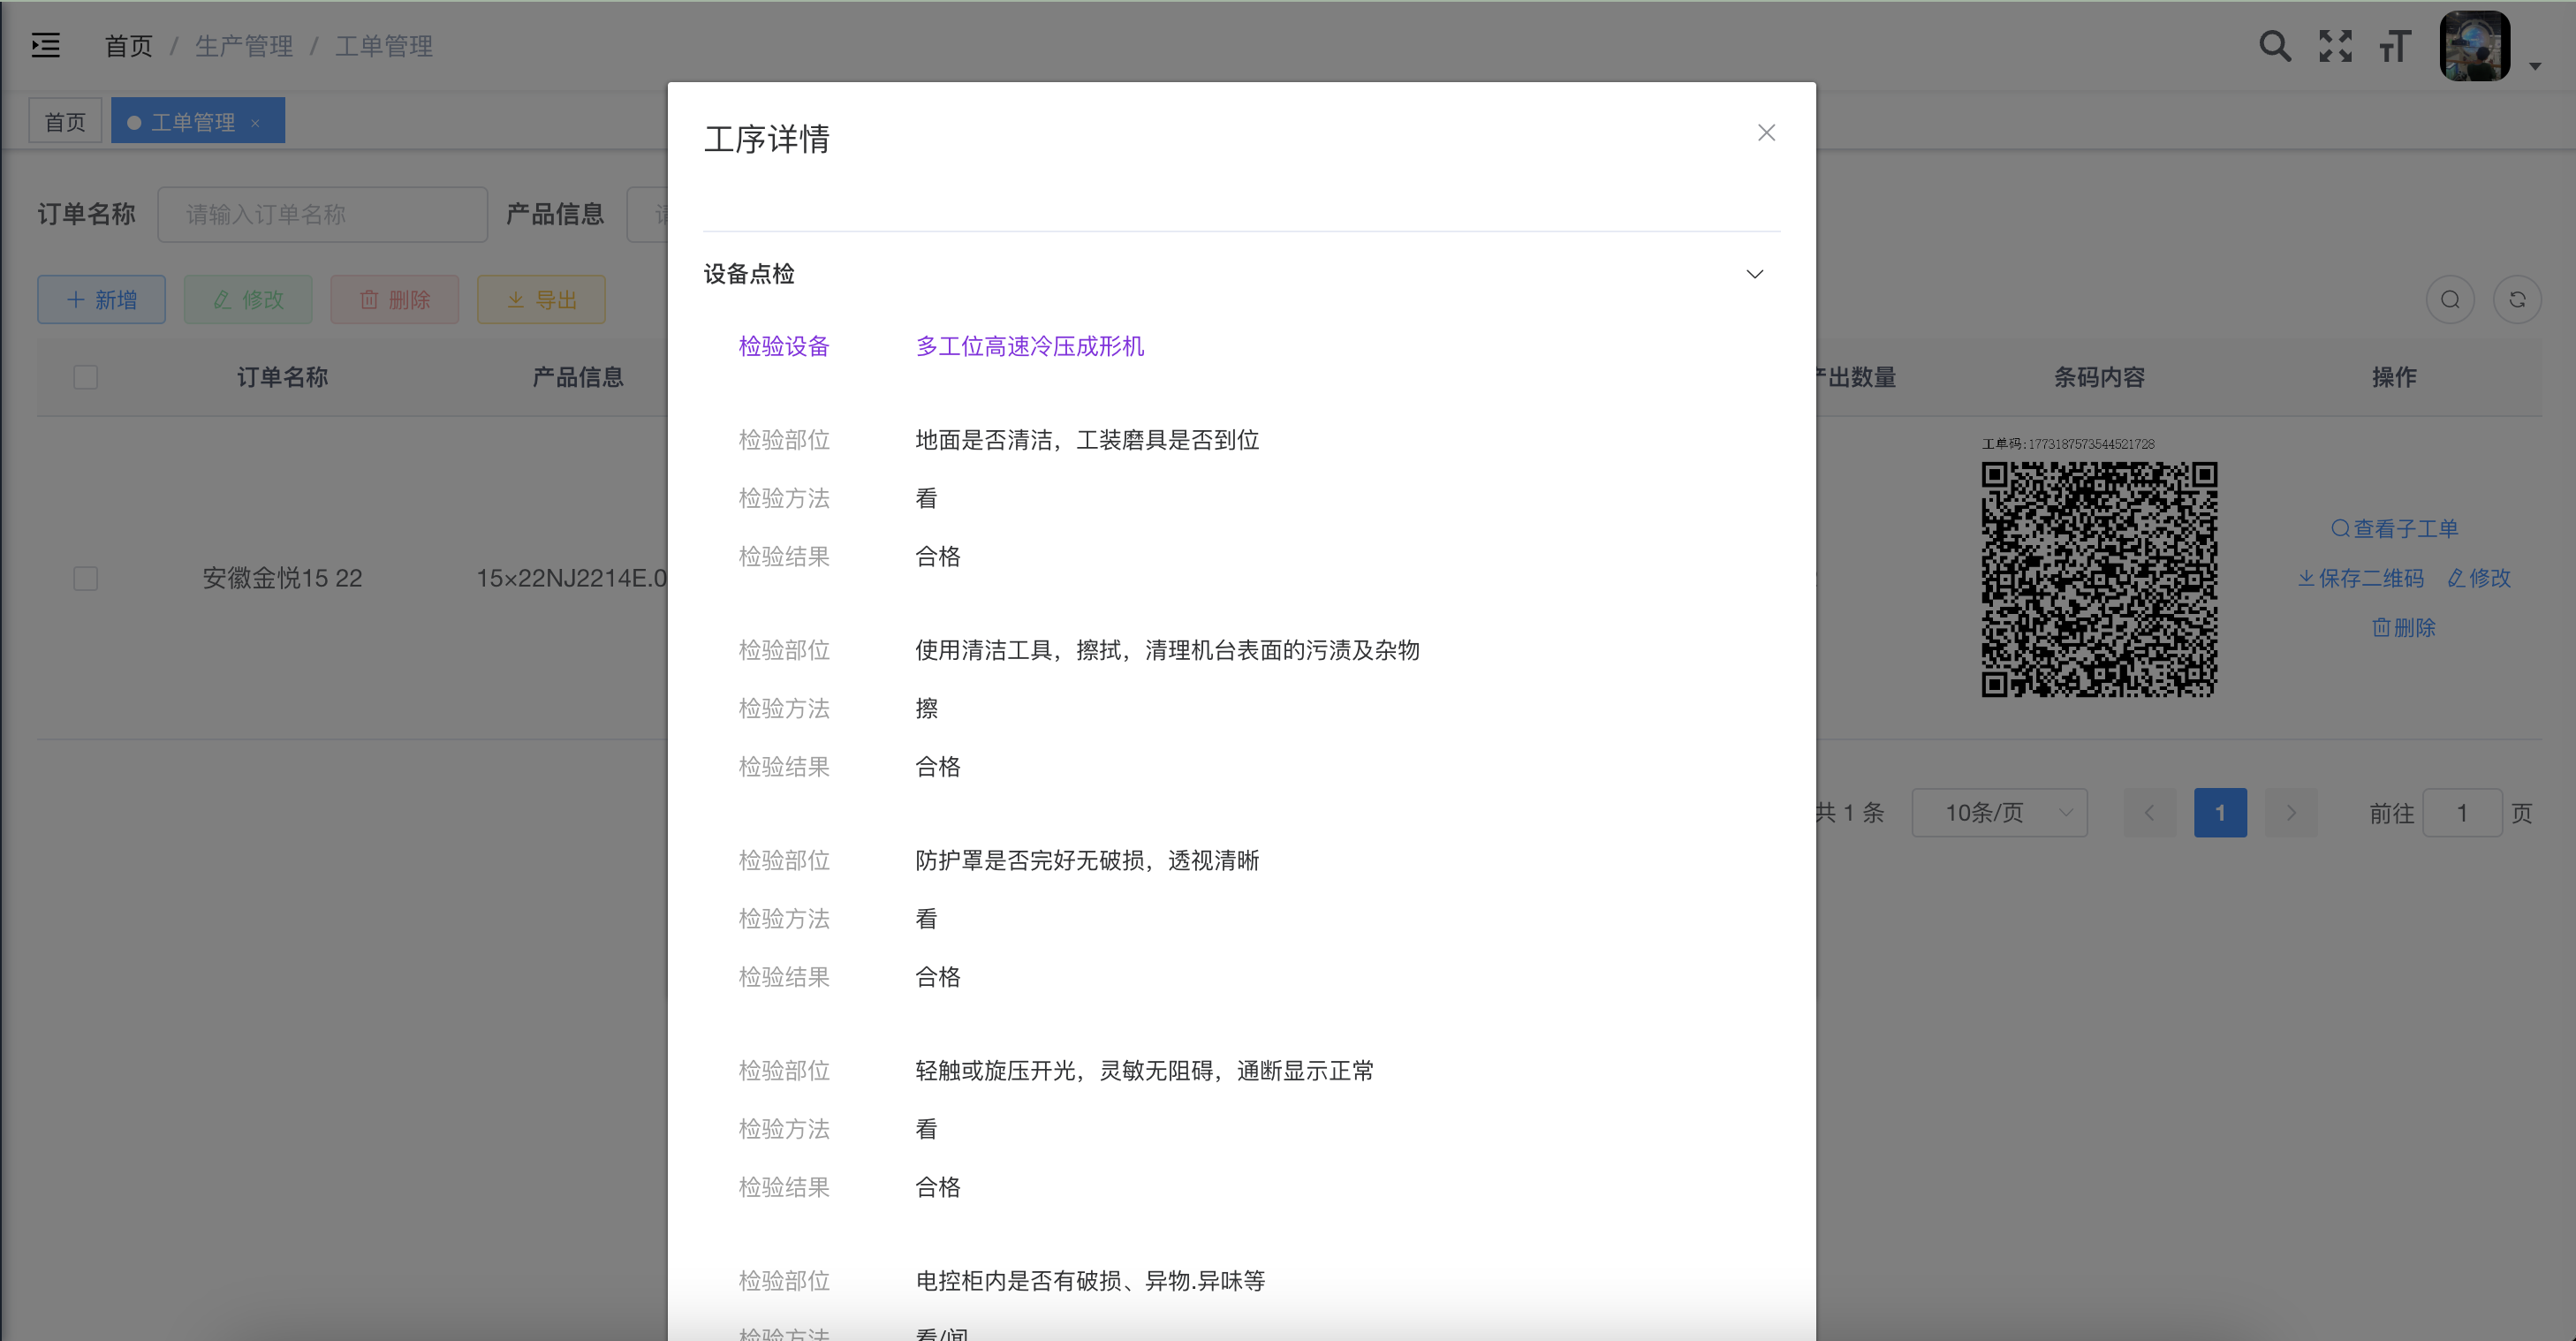The width and height of the screenshot is (2576, 1341).
Task: Click 保存二维码 link
Action: pyautogui.click(x=2360, y=578)
